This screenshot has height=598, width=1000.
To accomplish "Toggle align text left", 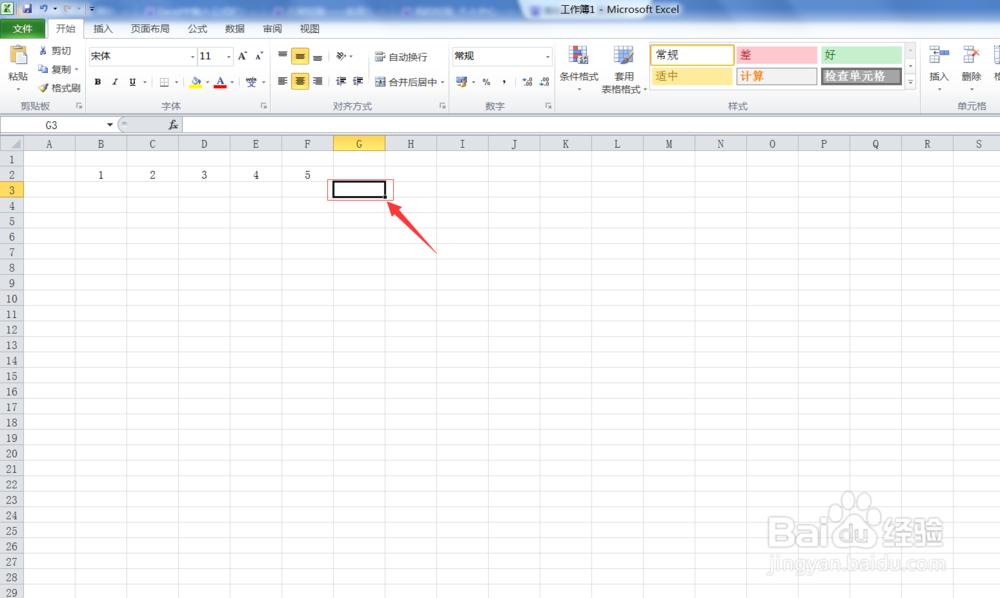I will tap(283, 81).
